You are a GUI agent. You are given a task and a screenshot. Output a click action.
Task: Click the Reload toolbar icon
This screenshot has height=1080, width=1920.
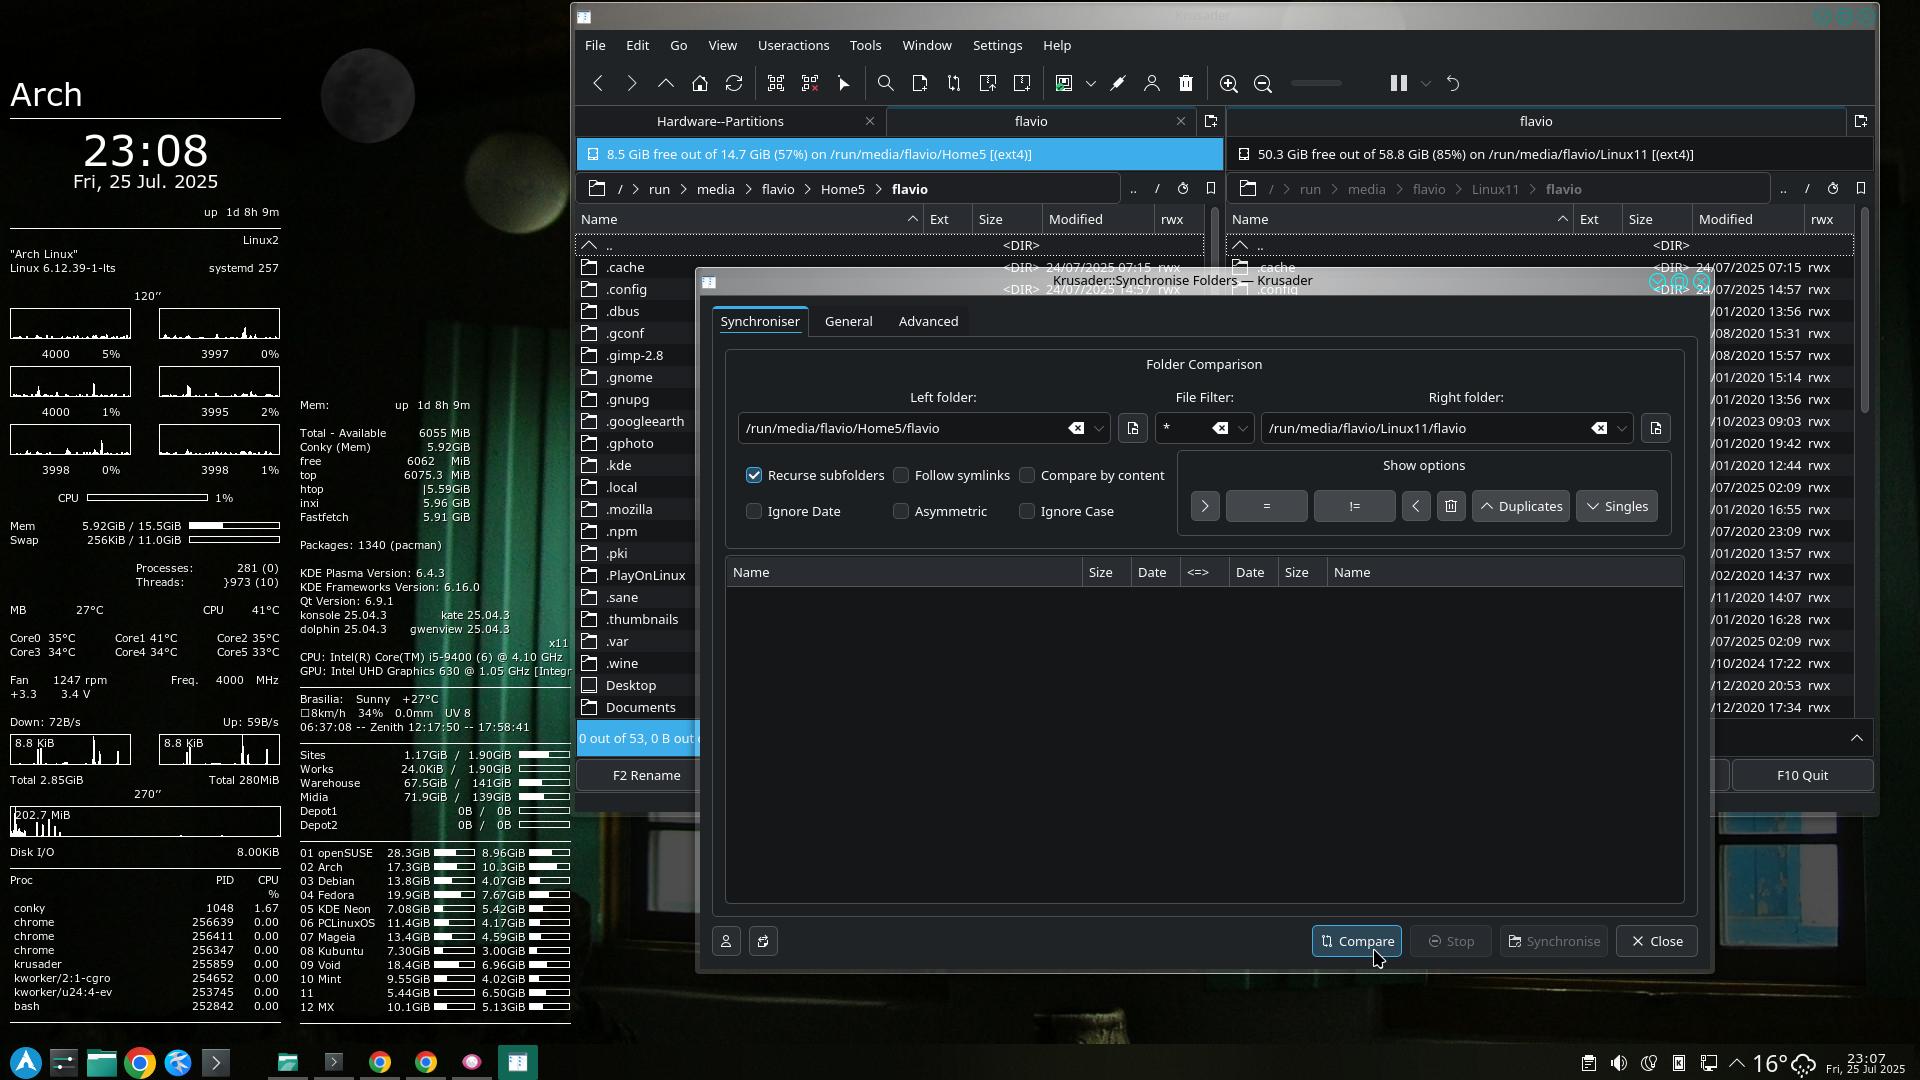click(x=734, y=84)
